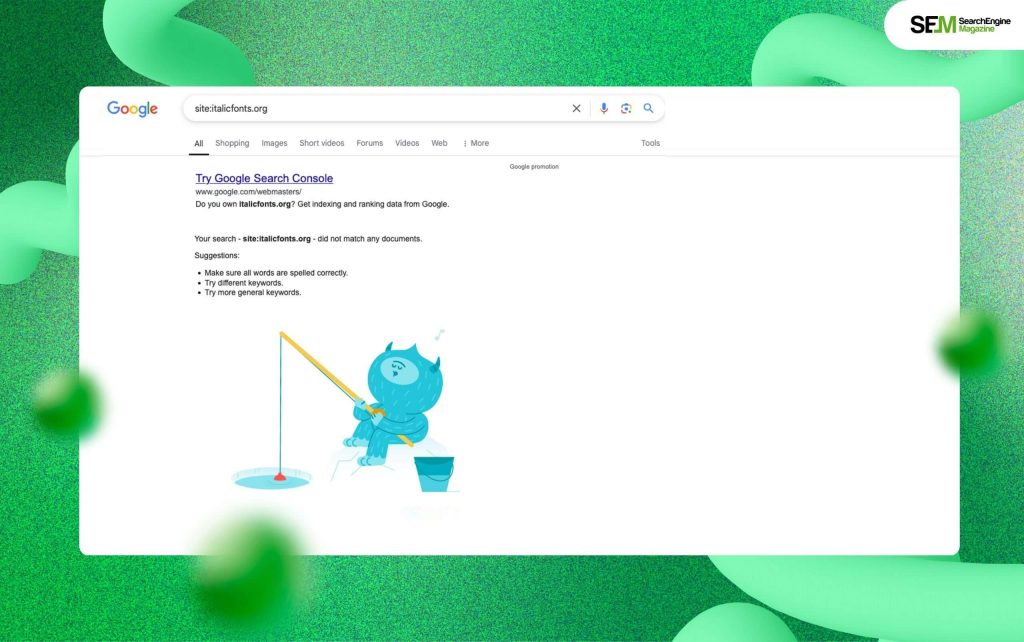
Task: Open Google Lens image search icon
Action: [626, 108]
